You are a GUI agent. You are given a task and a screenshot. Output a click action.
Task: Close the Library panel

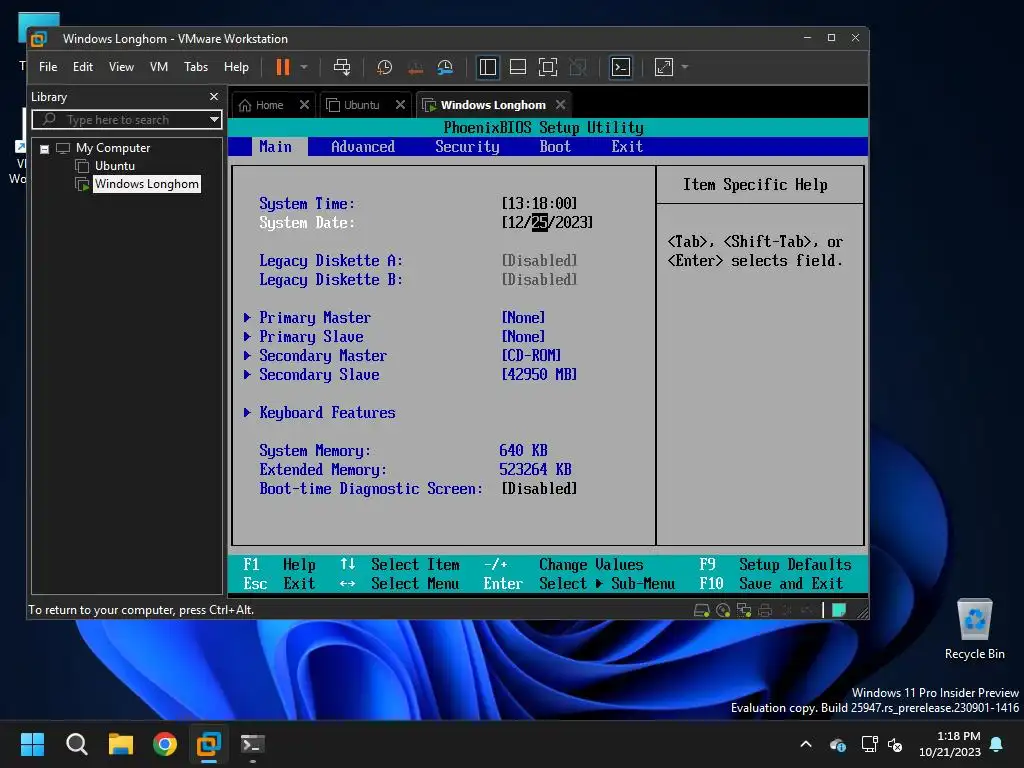click(x=214, y=97)
